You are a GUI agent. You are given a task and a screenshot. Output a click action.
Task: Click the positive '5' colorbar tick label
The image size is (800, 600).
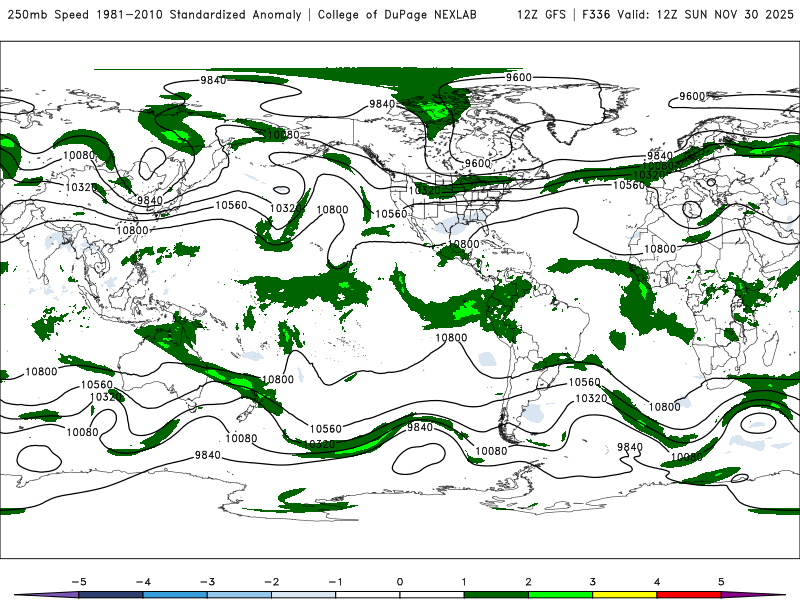(721, 582)
